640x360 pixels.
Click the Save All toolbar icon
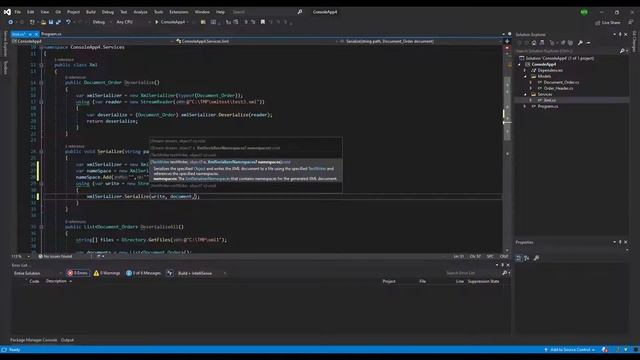tap(58, 22)
